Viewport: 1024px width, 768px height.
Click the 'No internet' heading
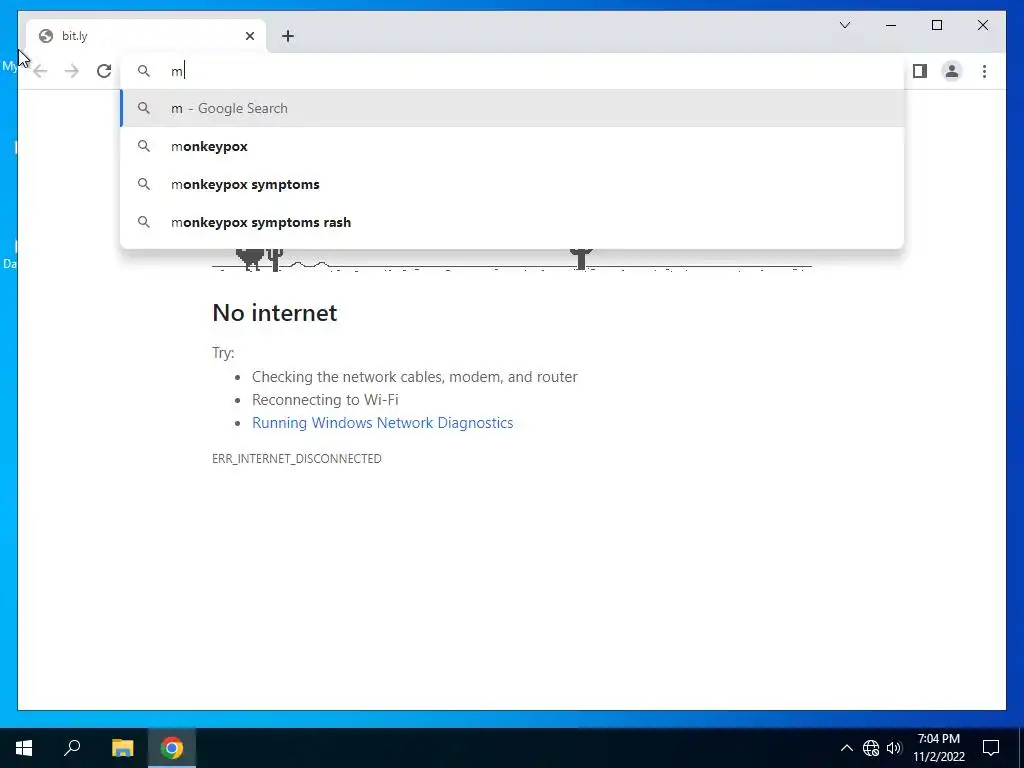coord(275,313)
